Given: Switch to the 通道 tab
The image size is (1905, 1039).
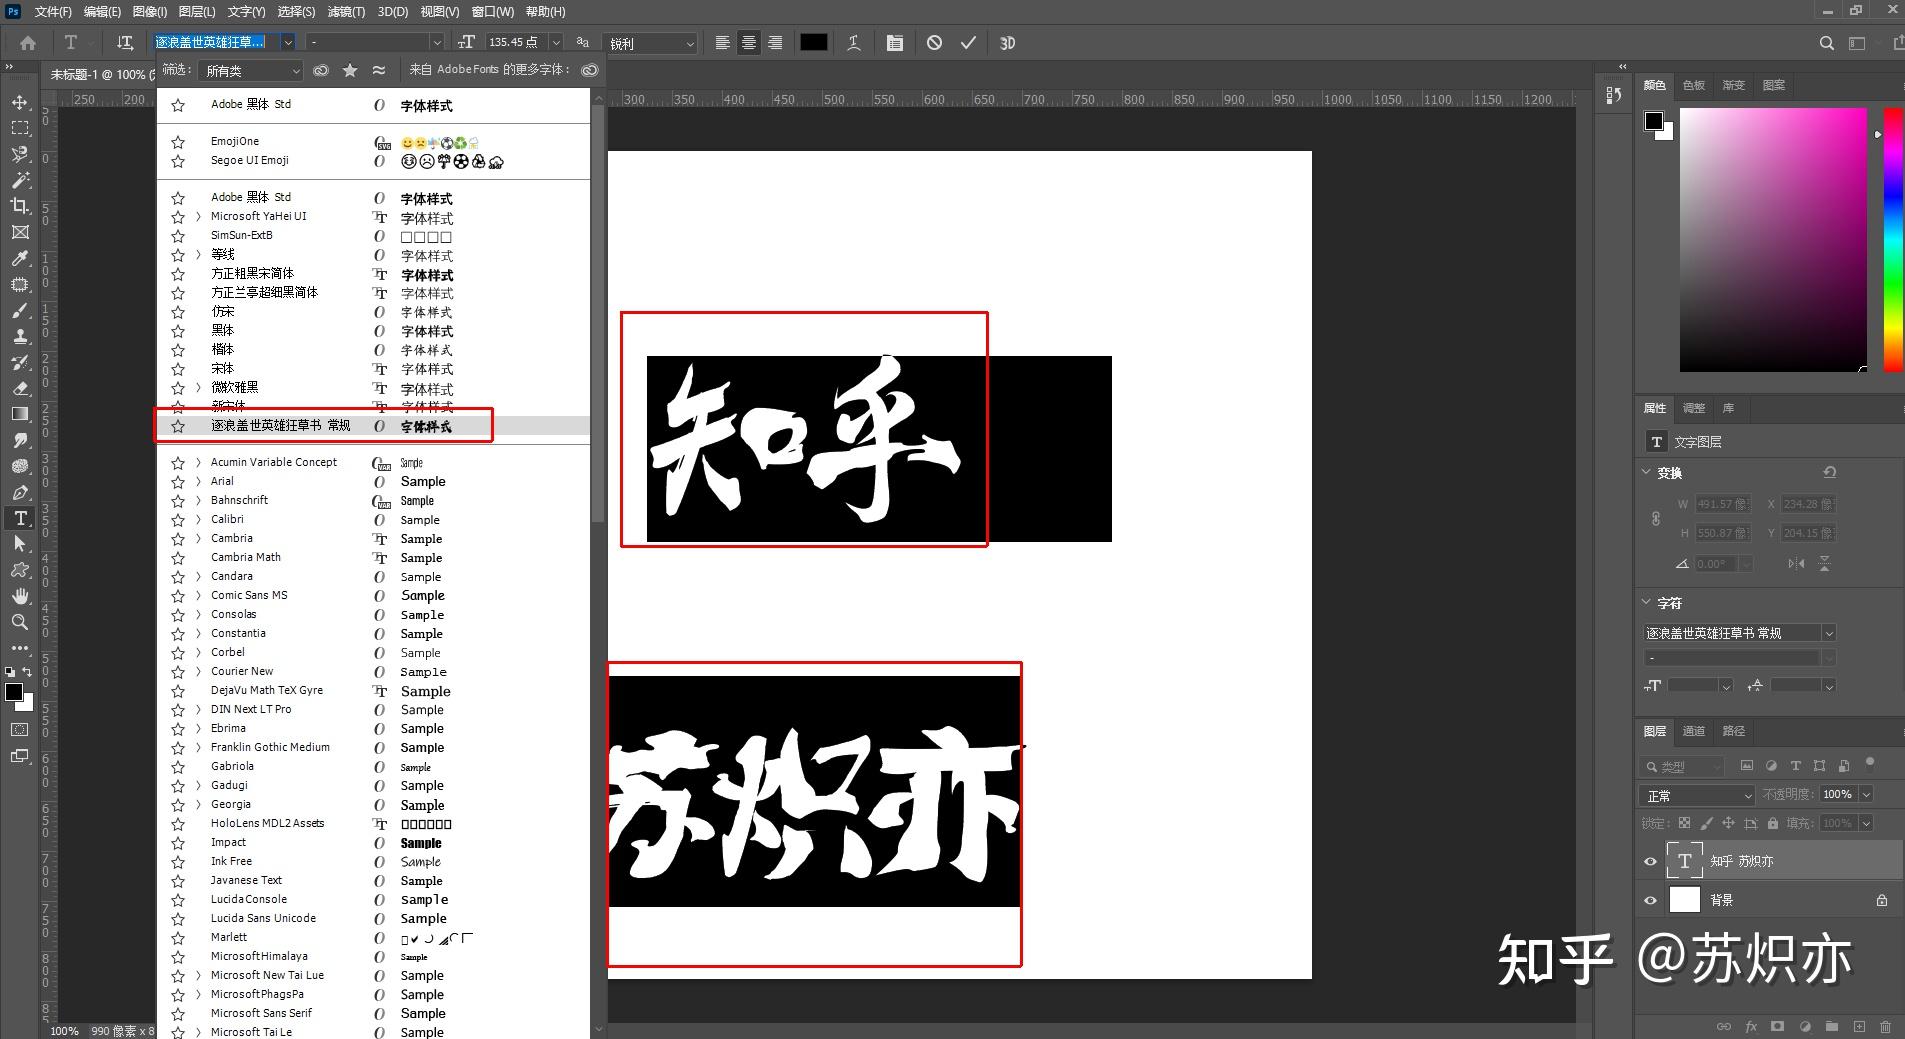Looking at the screenshot, I should pos(1693,731).
